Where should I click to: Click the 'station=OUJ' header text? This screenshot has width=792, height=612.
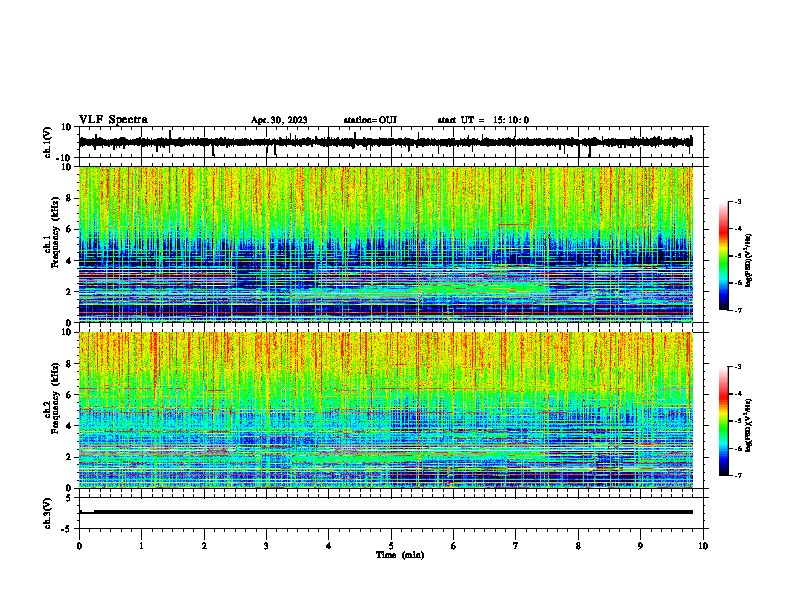[370, 120]
